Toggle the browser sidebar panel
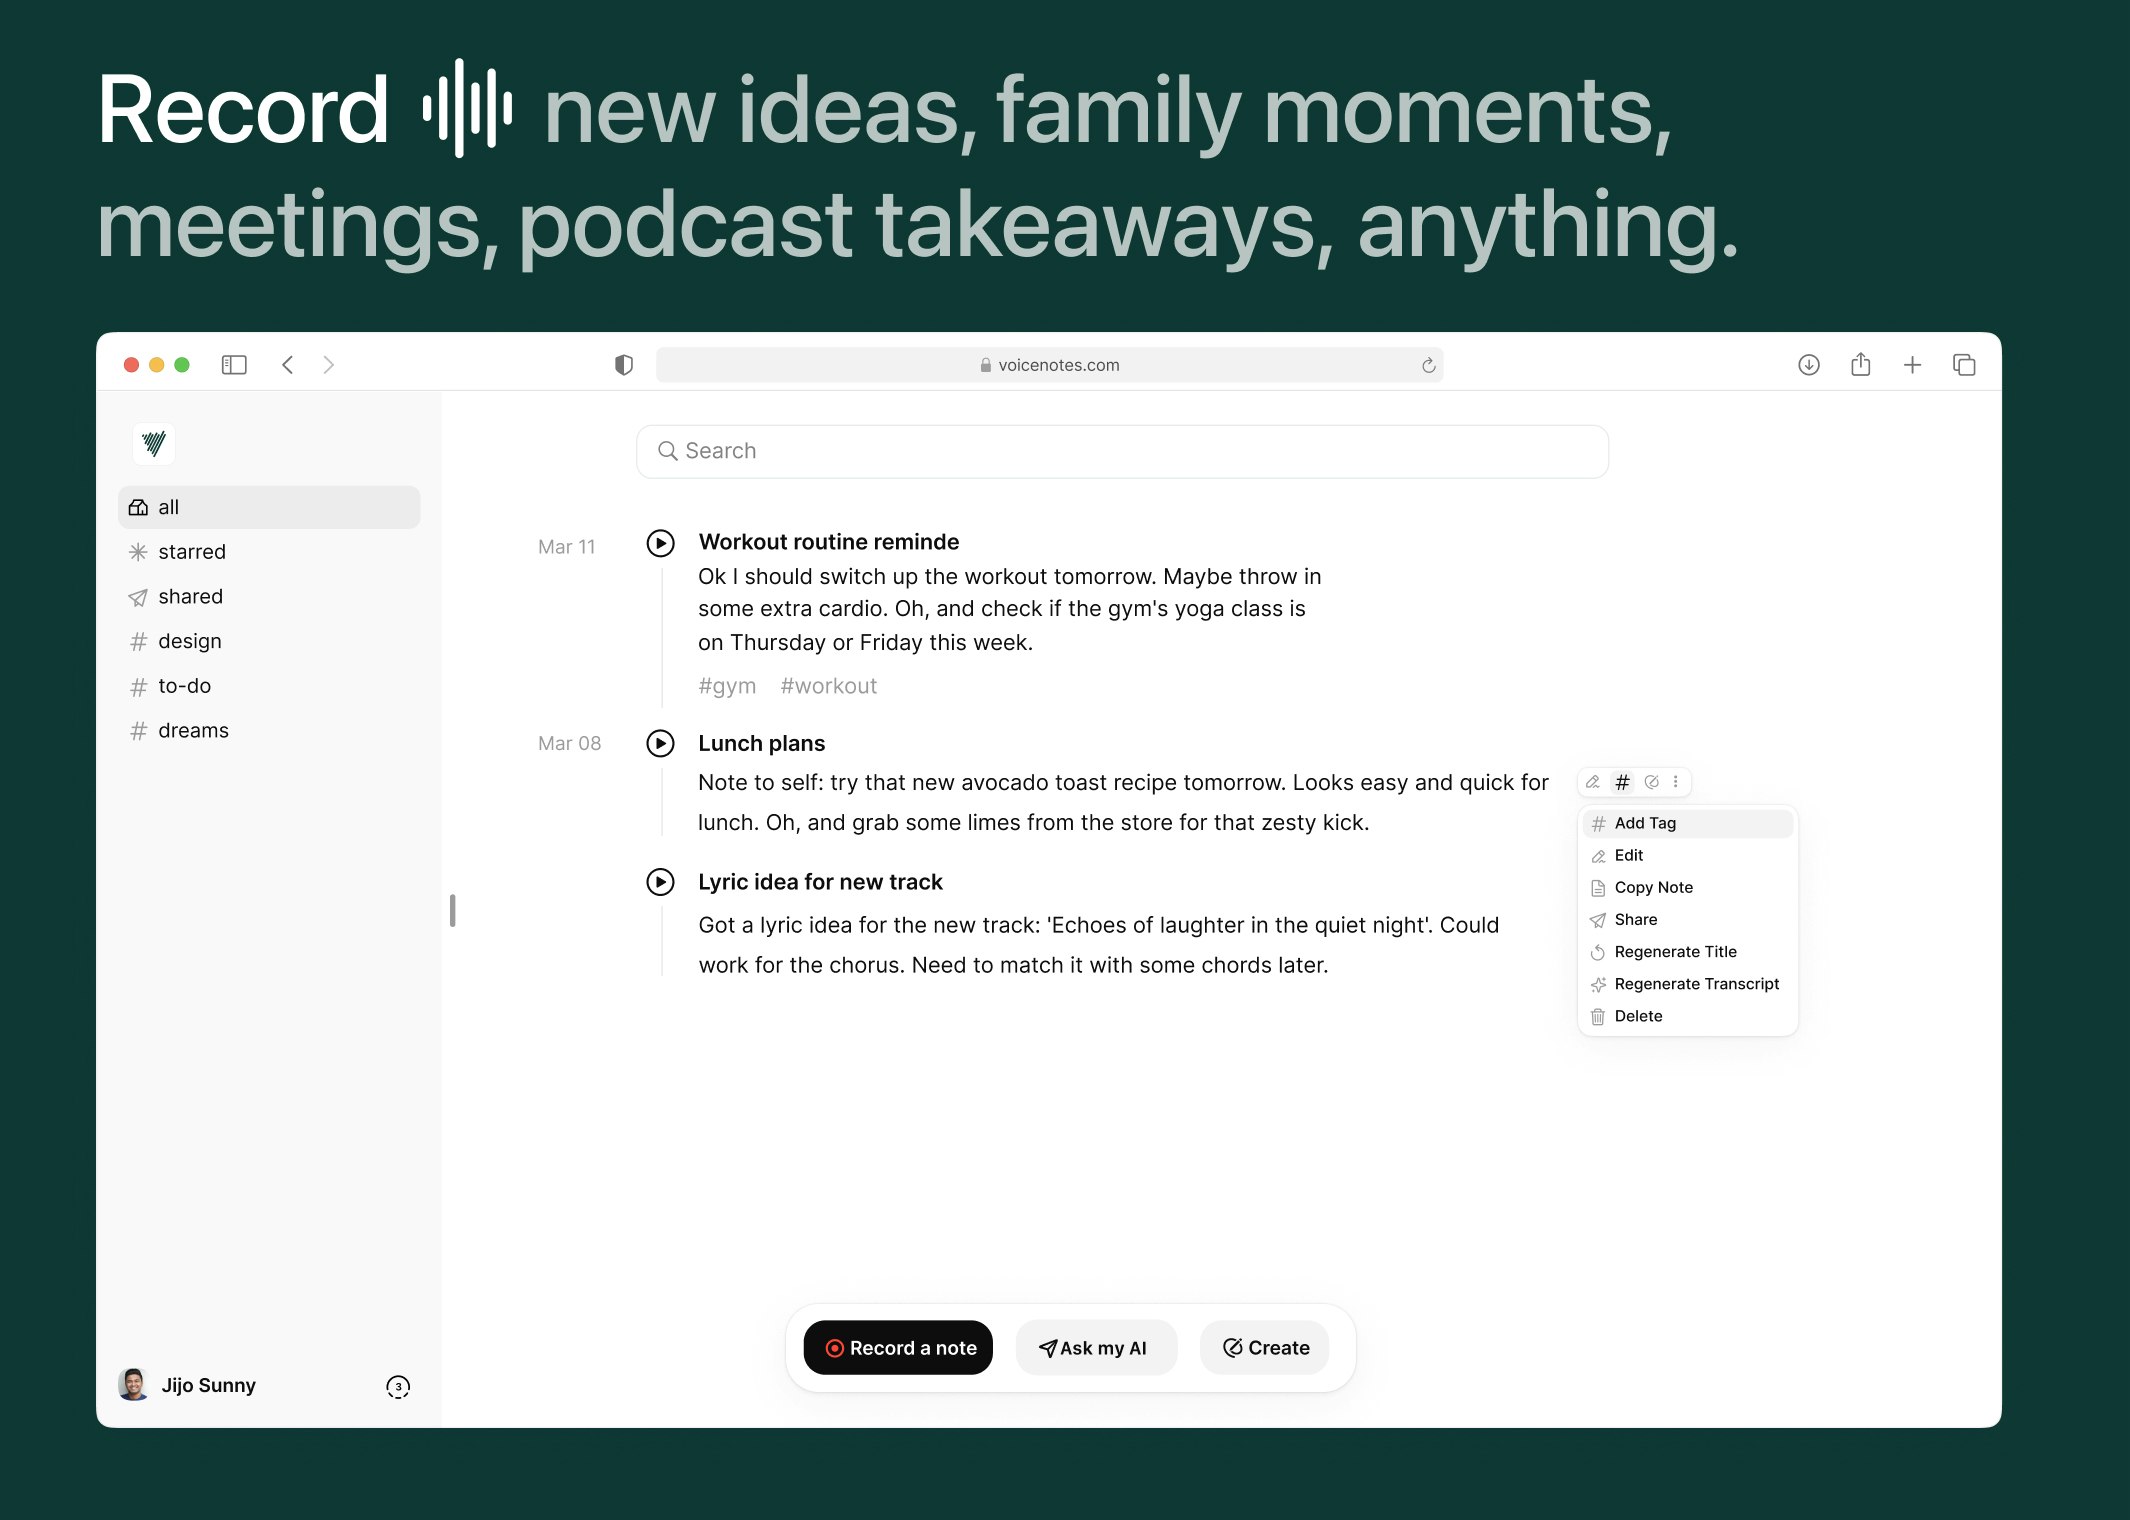 234,365
